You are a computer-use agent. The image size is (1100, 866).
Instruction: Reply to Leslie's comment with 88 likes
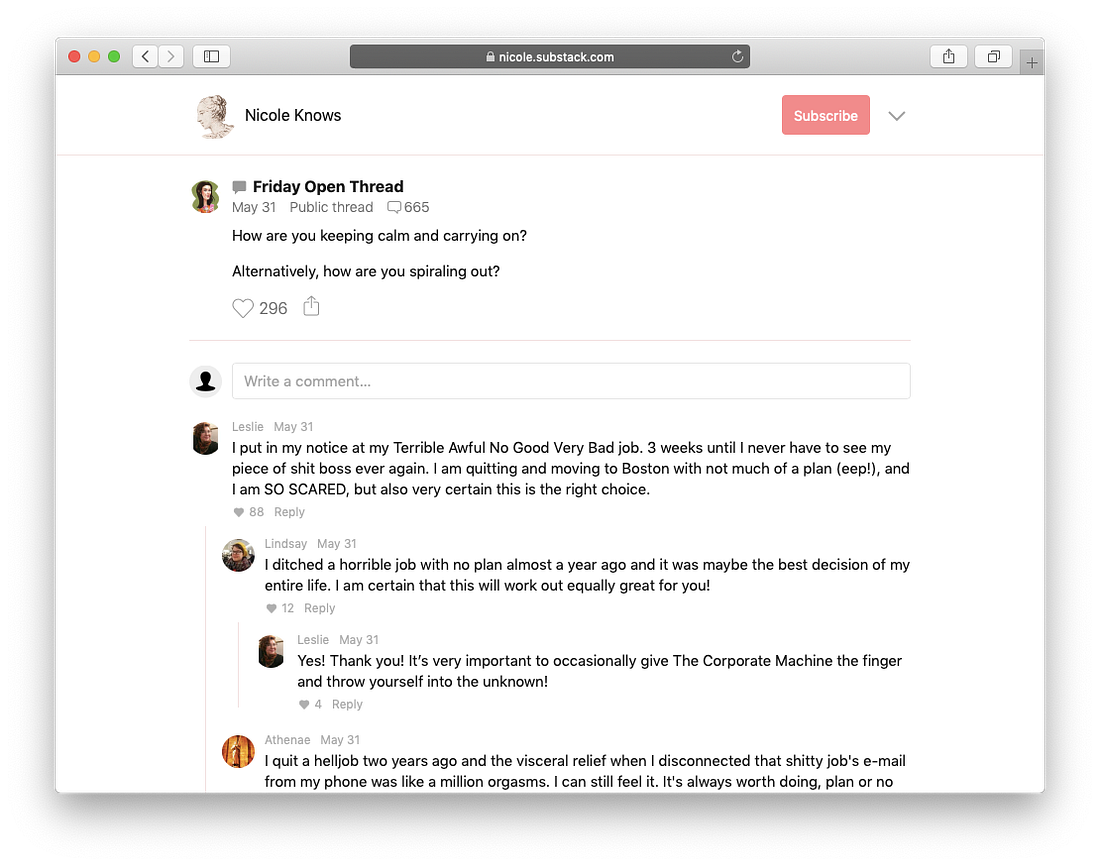pos(289,512)
